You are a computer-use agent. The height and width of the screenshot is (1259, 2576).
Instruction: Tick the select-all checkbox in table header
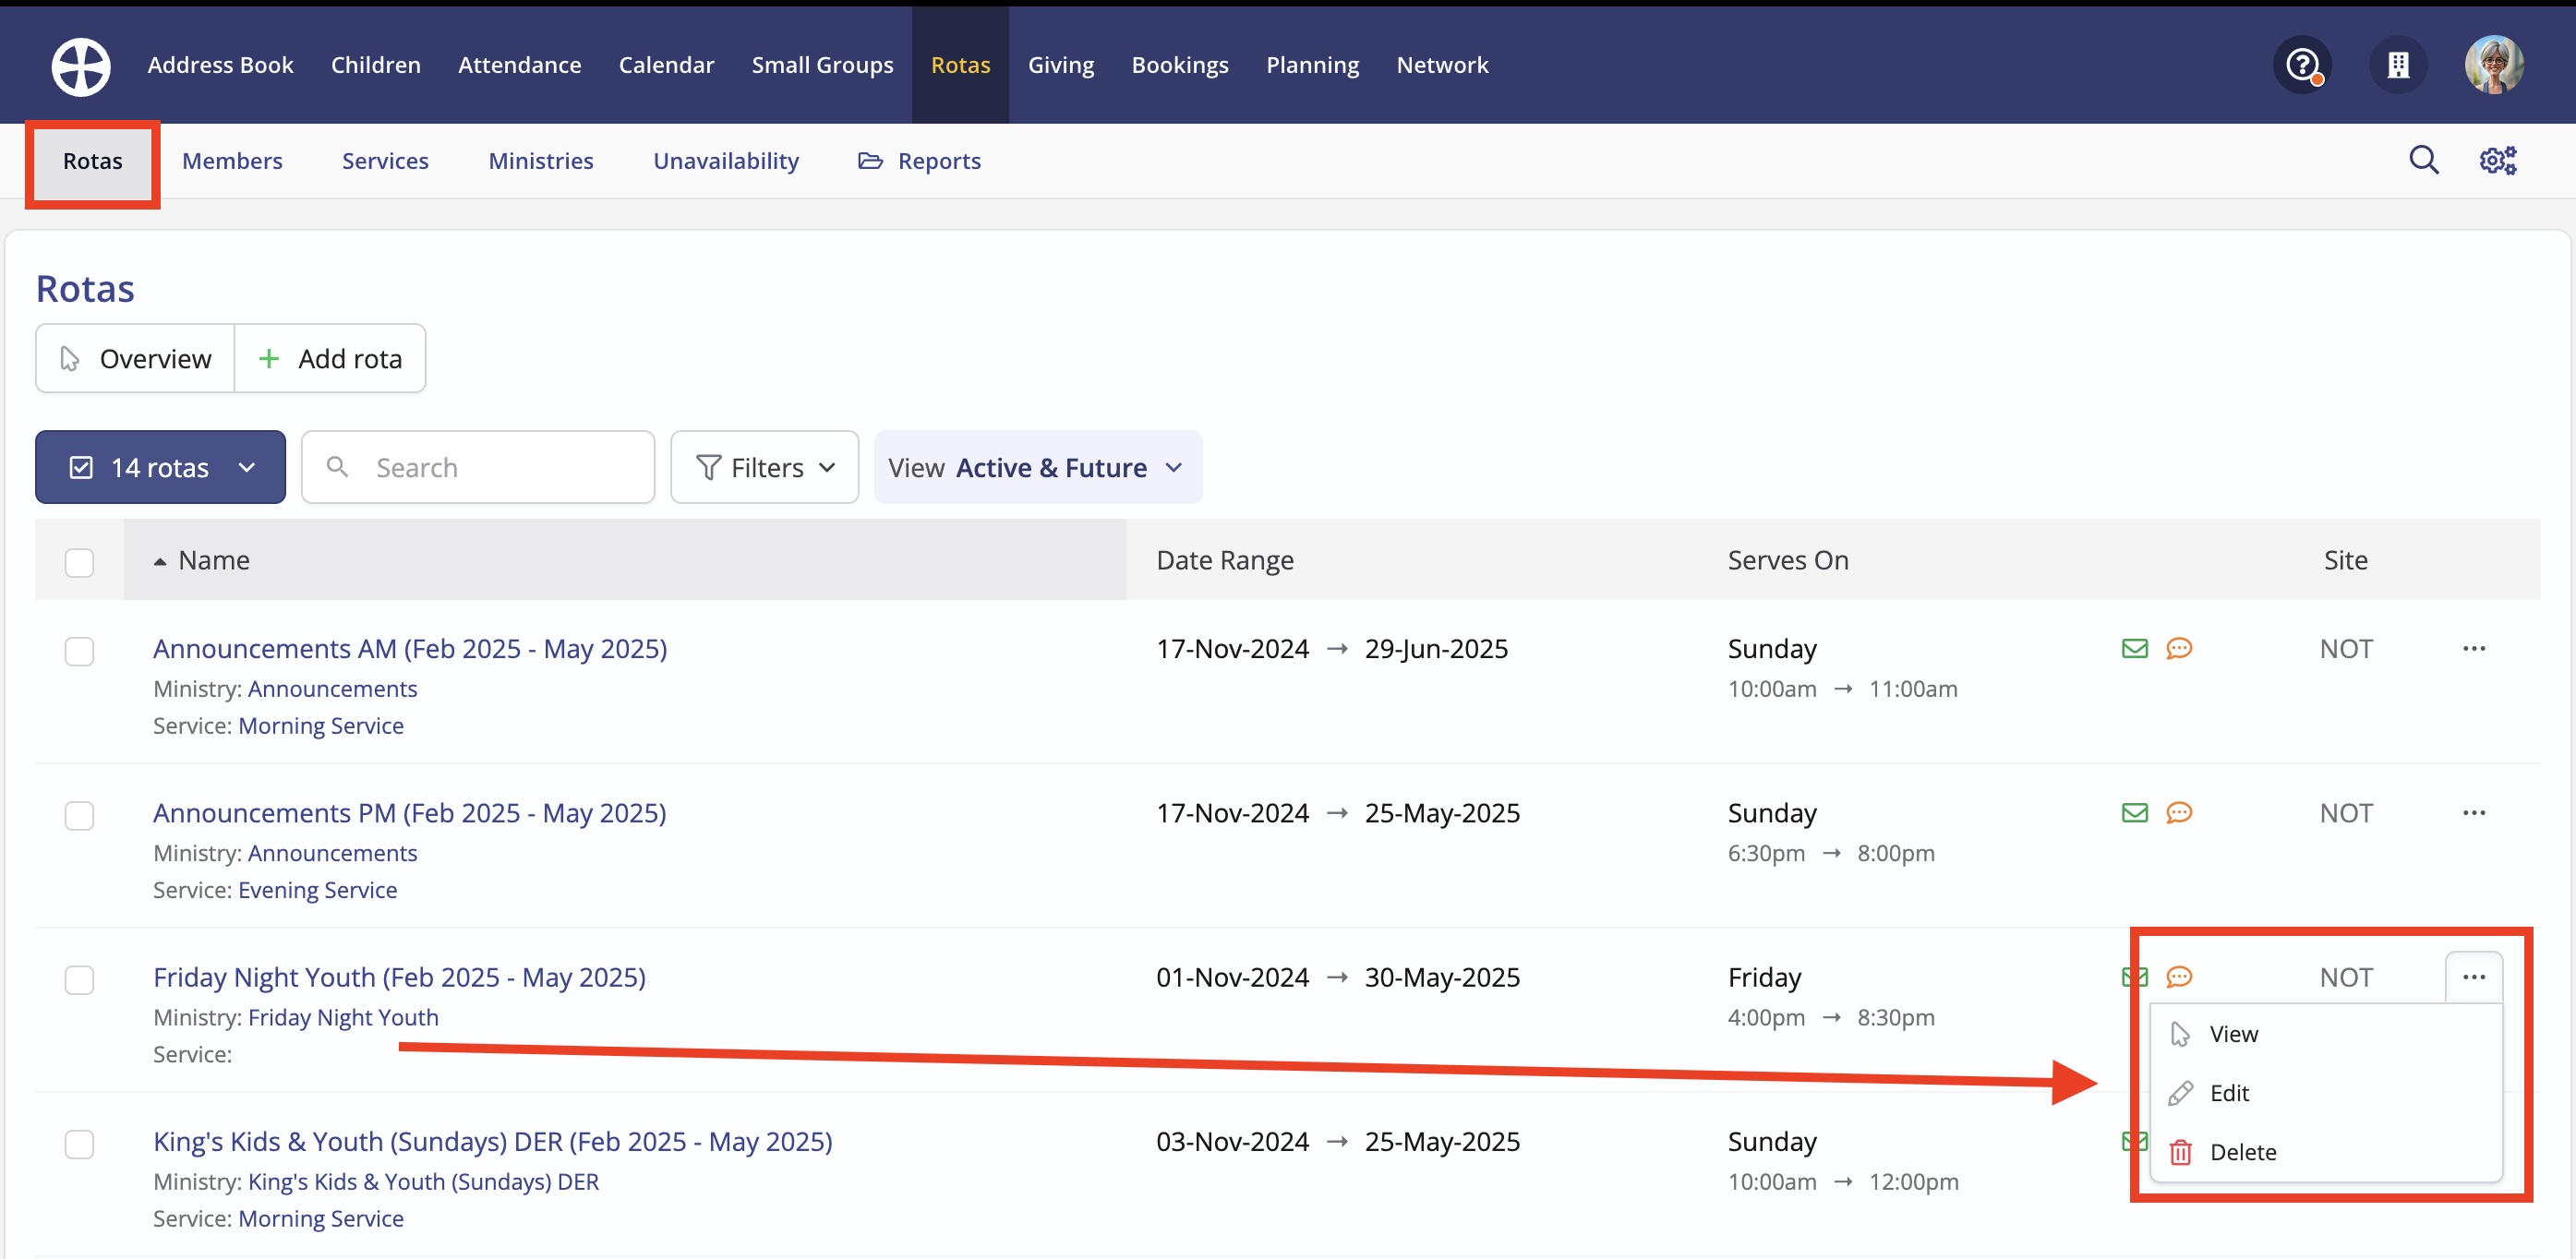(79, 562)
